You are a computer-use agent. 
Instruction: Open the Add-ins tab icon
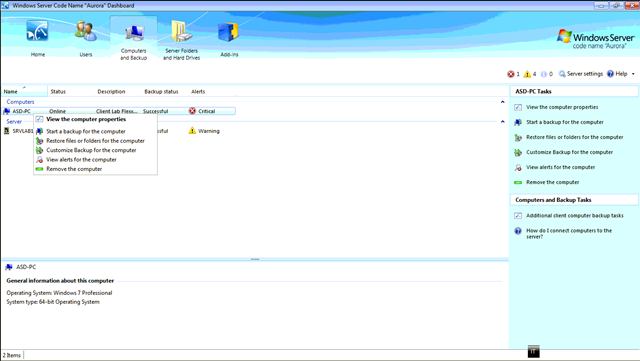point(228,32)
